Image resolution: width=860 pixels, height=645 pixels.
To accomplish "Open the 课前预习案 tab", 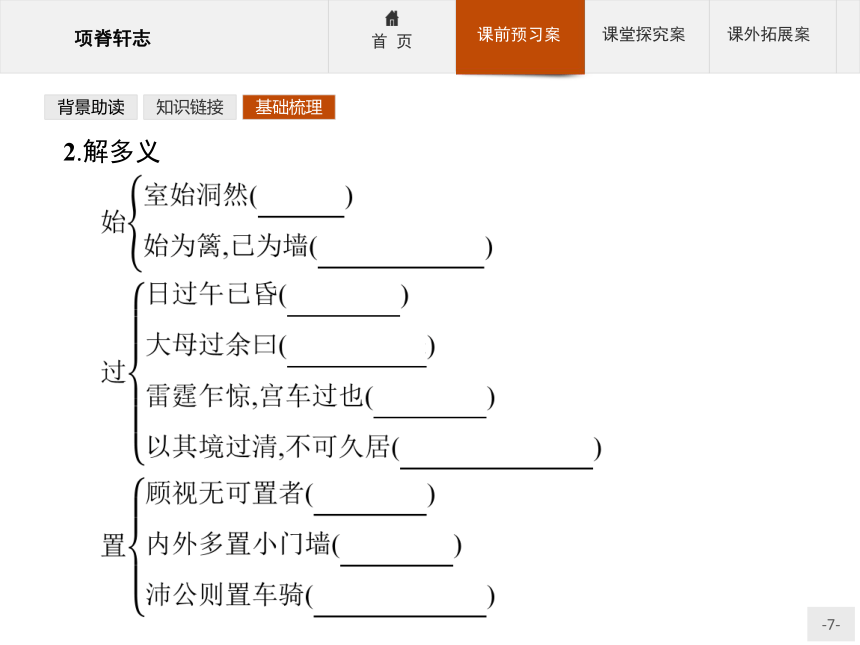I will point(520,36).
